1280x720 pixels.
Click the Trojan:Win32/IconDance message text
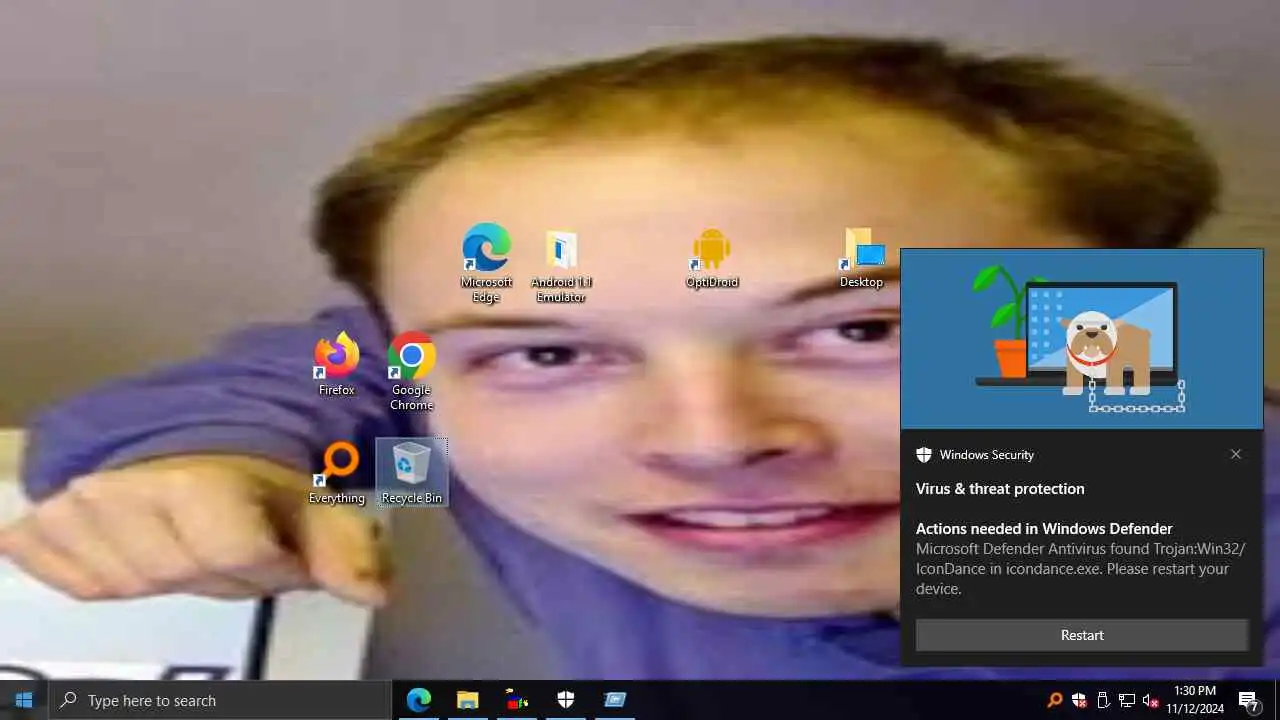coord(1080,569)
